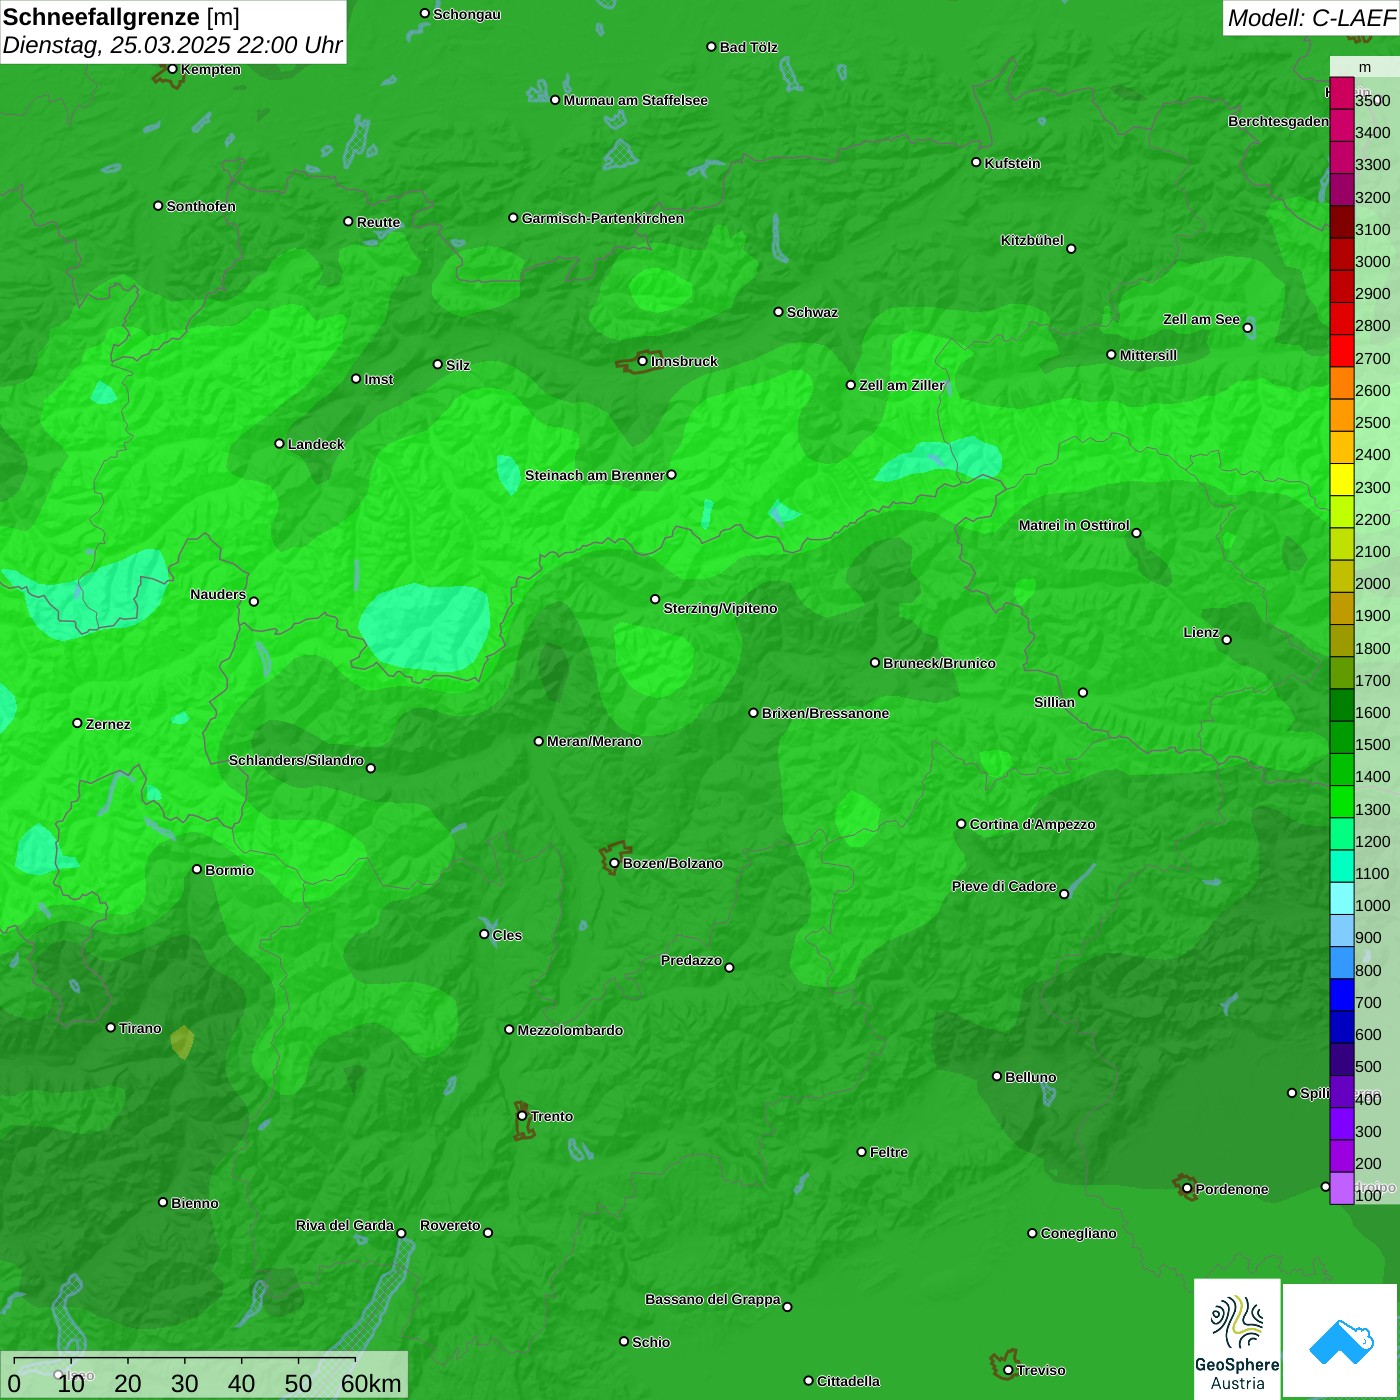The image size is (1400, 1400).
Task: Click the Bruneck/Brunico label
Action: pos(939,663)
